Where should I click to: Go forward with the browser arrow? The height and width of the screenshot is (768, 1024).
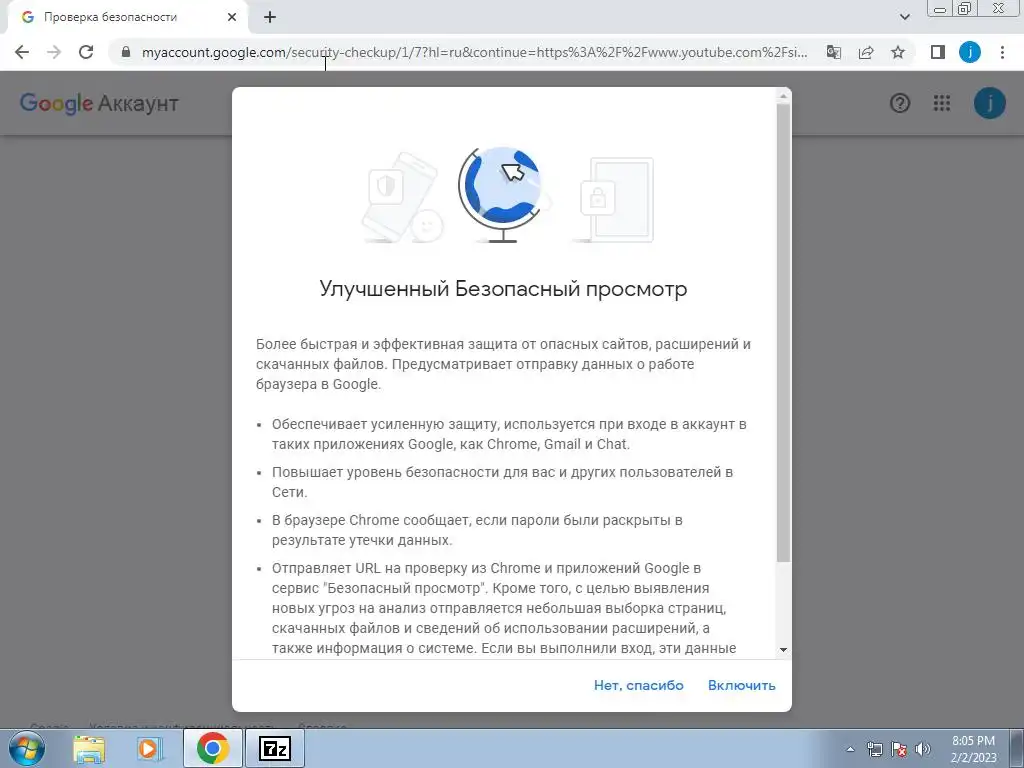click(54, 52)
